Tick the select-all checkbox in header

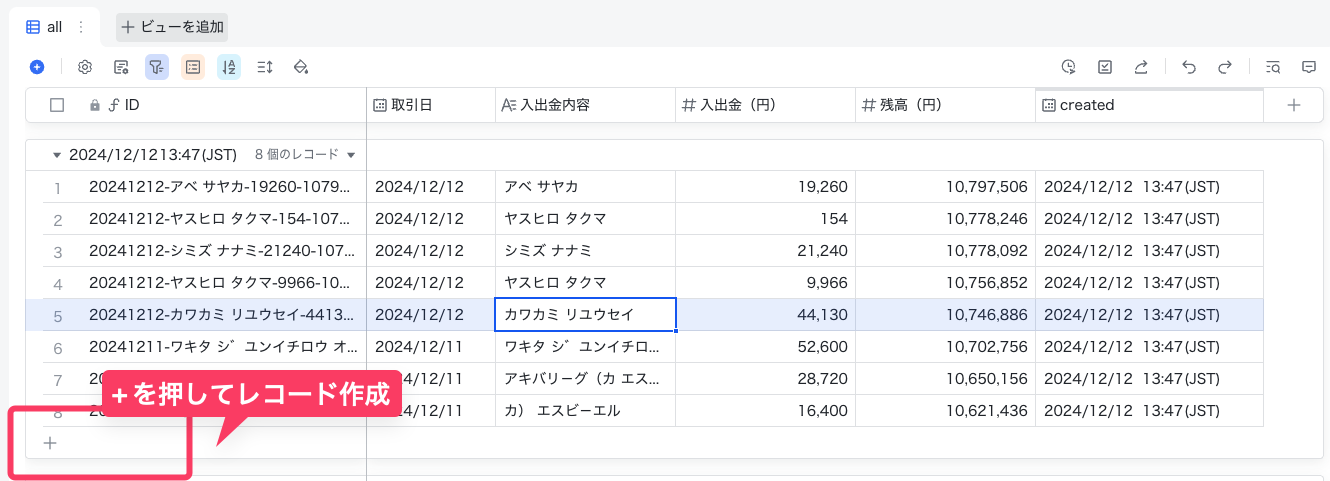pyautogui.click(x=57, y=105)
